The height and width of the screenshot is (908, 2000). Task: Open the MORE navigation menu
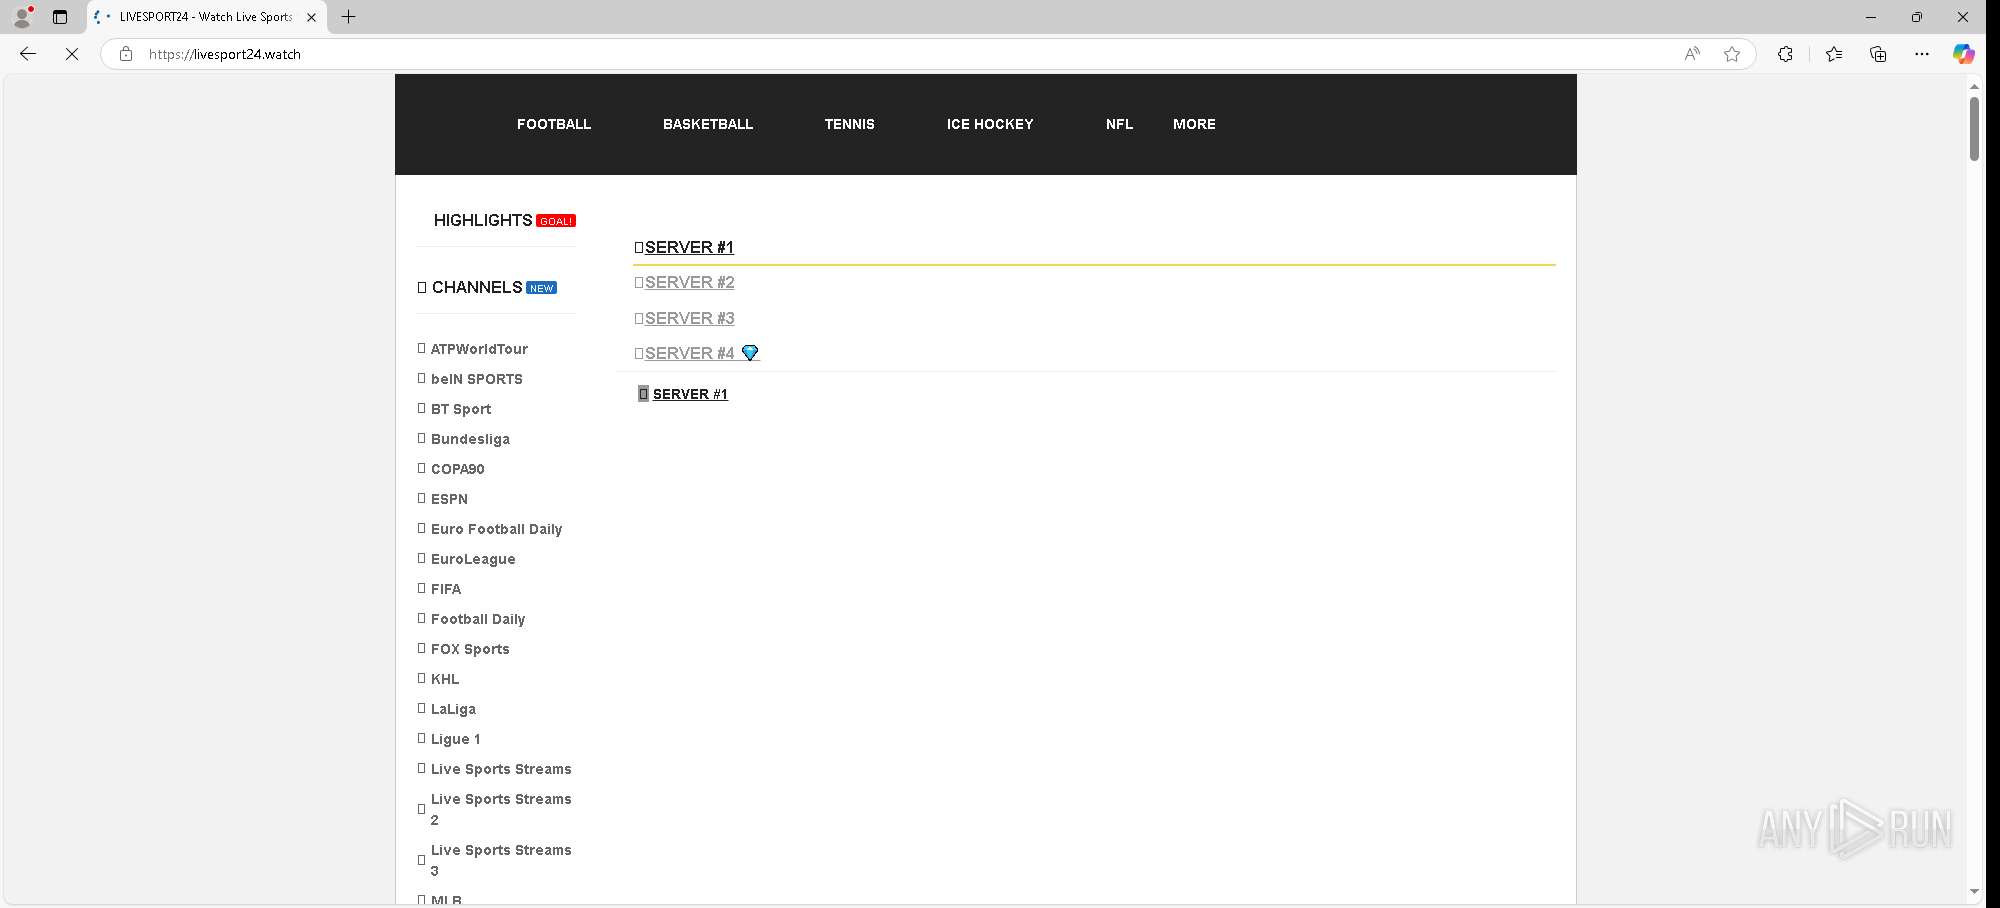[x=1194, y=124]
